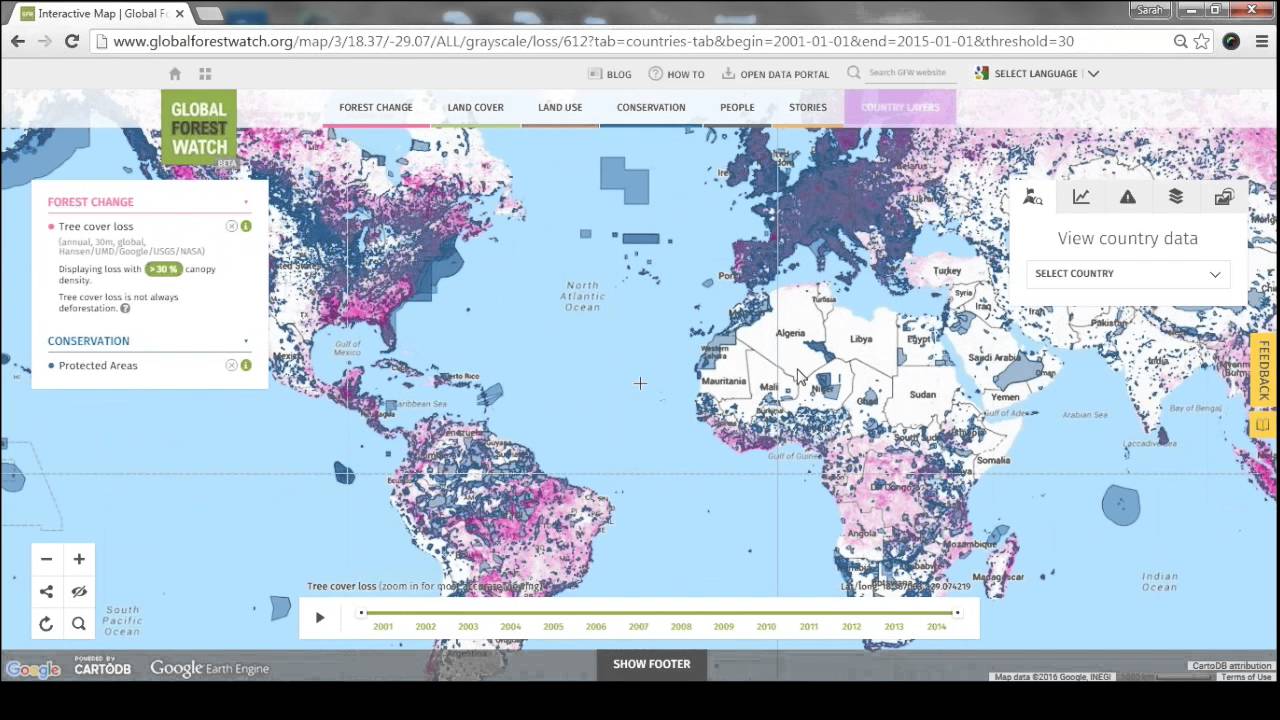The width and height of the screenshot is (1280, 720).
Task: Click the browser URL address bar
Action: [630, 41]
